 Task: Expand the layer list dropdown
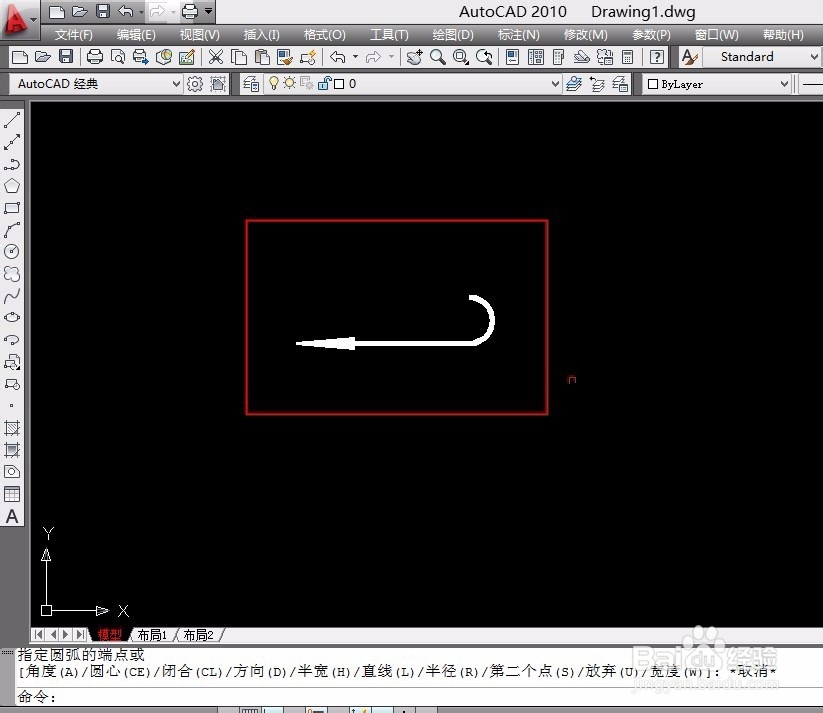[555, 84]
